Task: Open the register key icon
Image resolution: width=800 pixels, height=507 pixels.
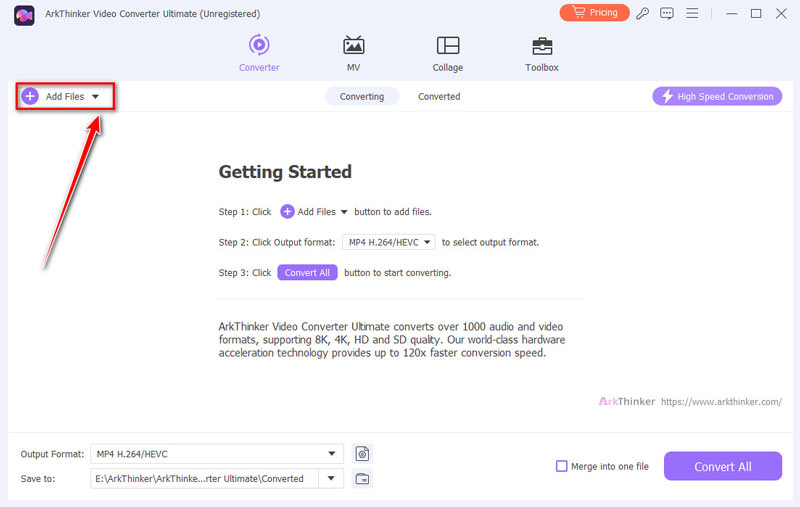Action: pos(642,13)
